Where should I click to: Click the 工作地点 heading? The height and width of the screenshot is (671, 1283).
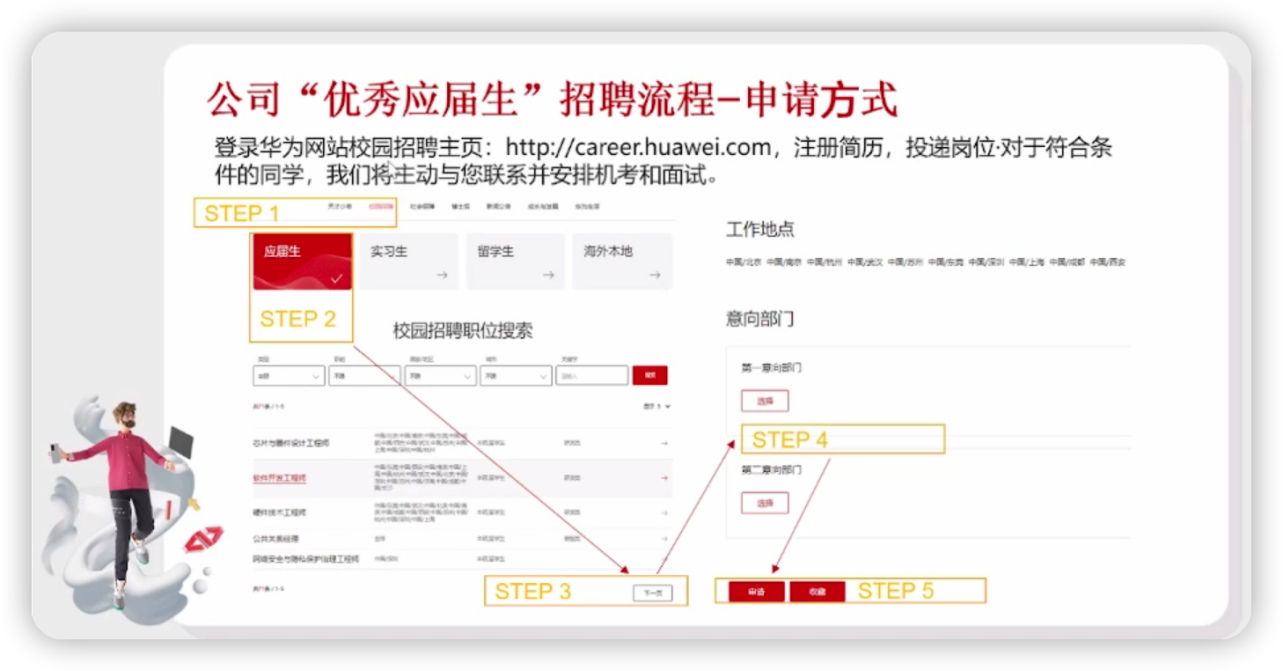pyautogui.click(x=760, y=229)
